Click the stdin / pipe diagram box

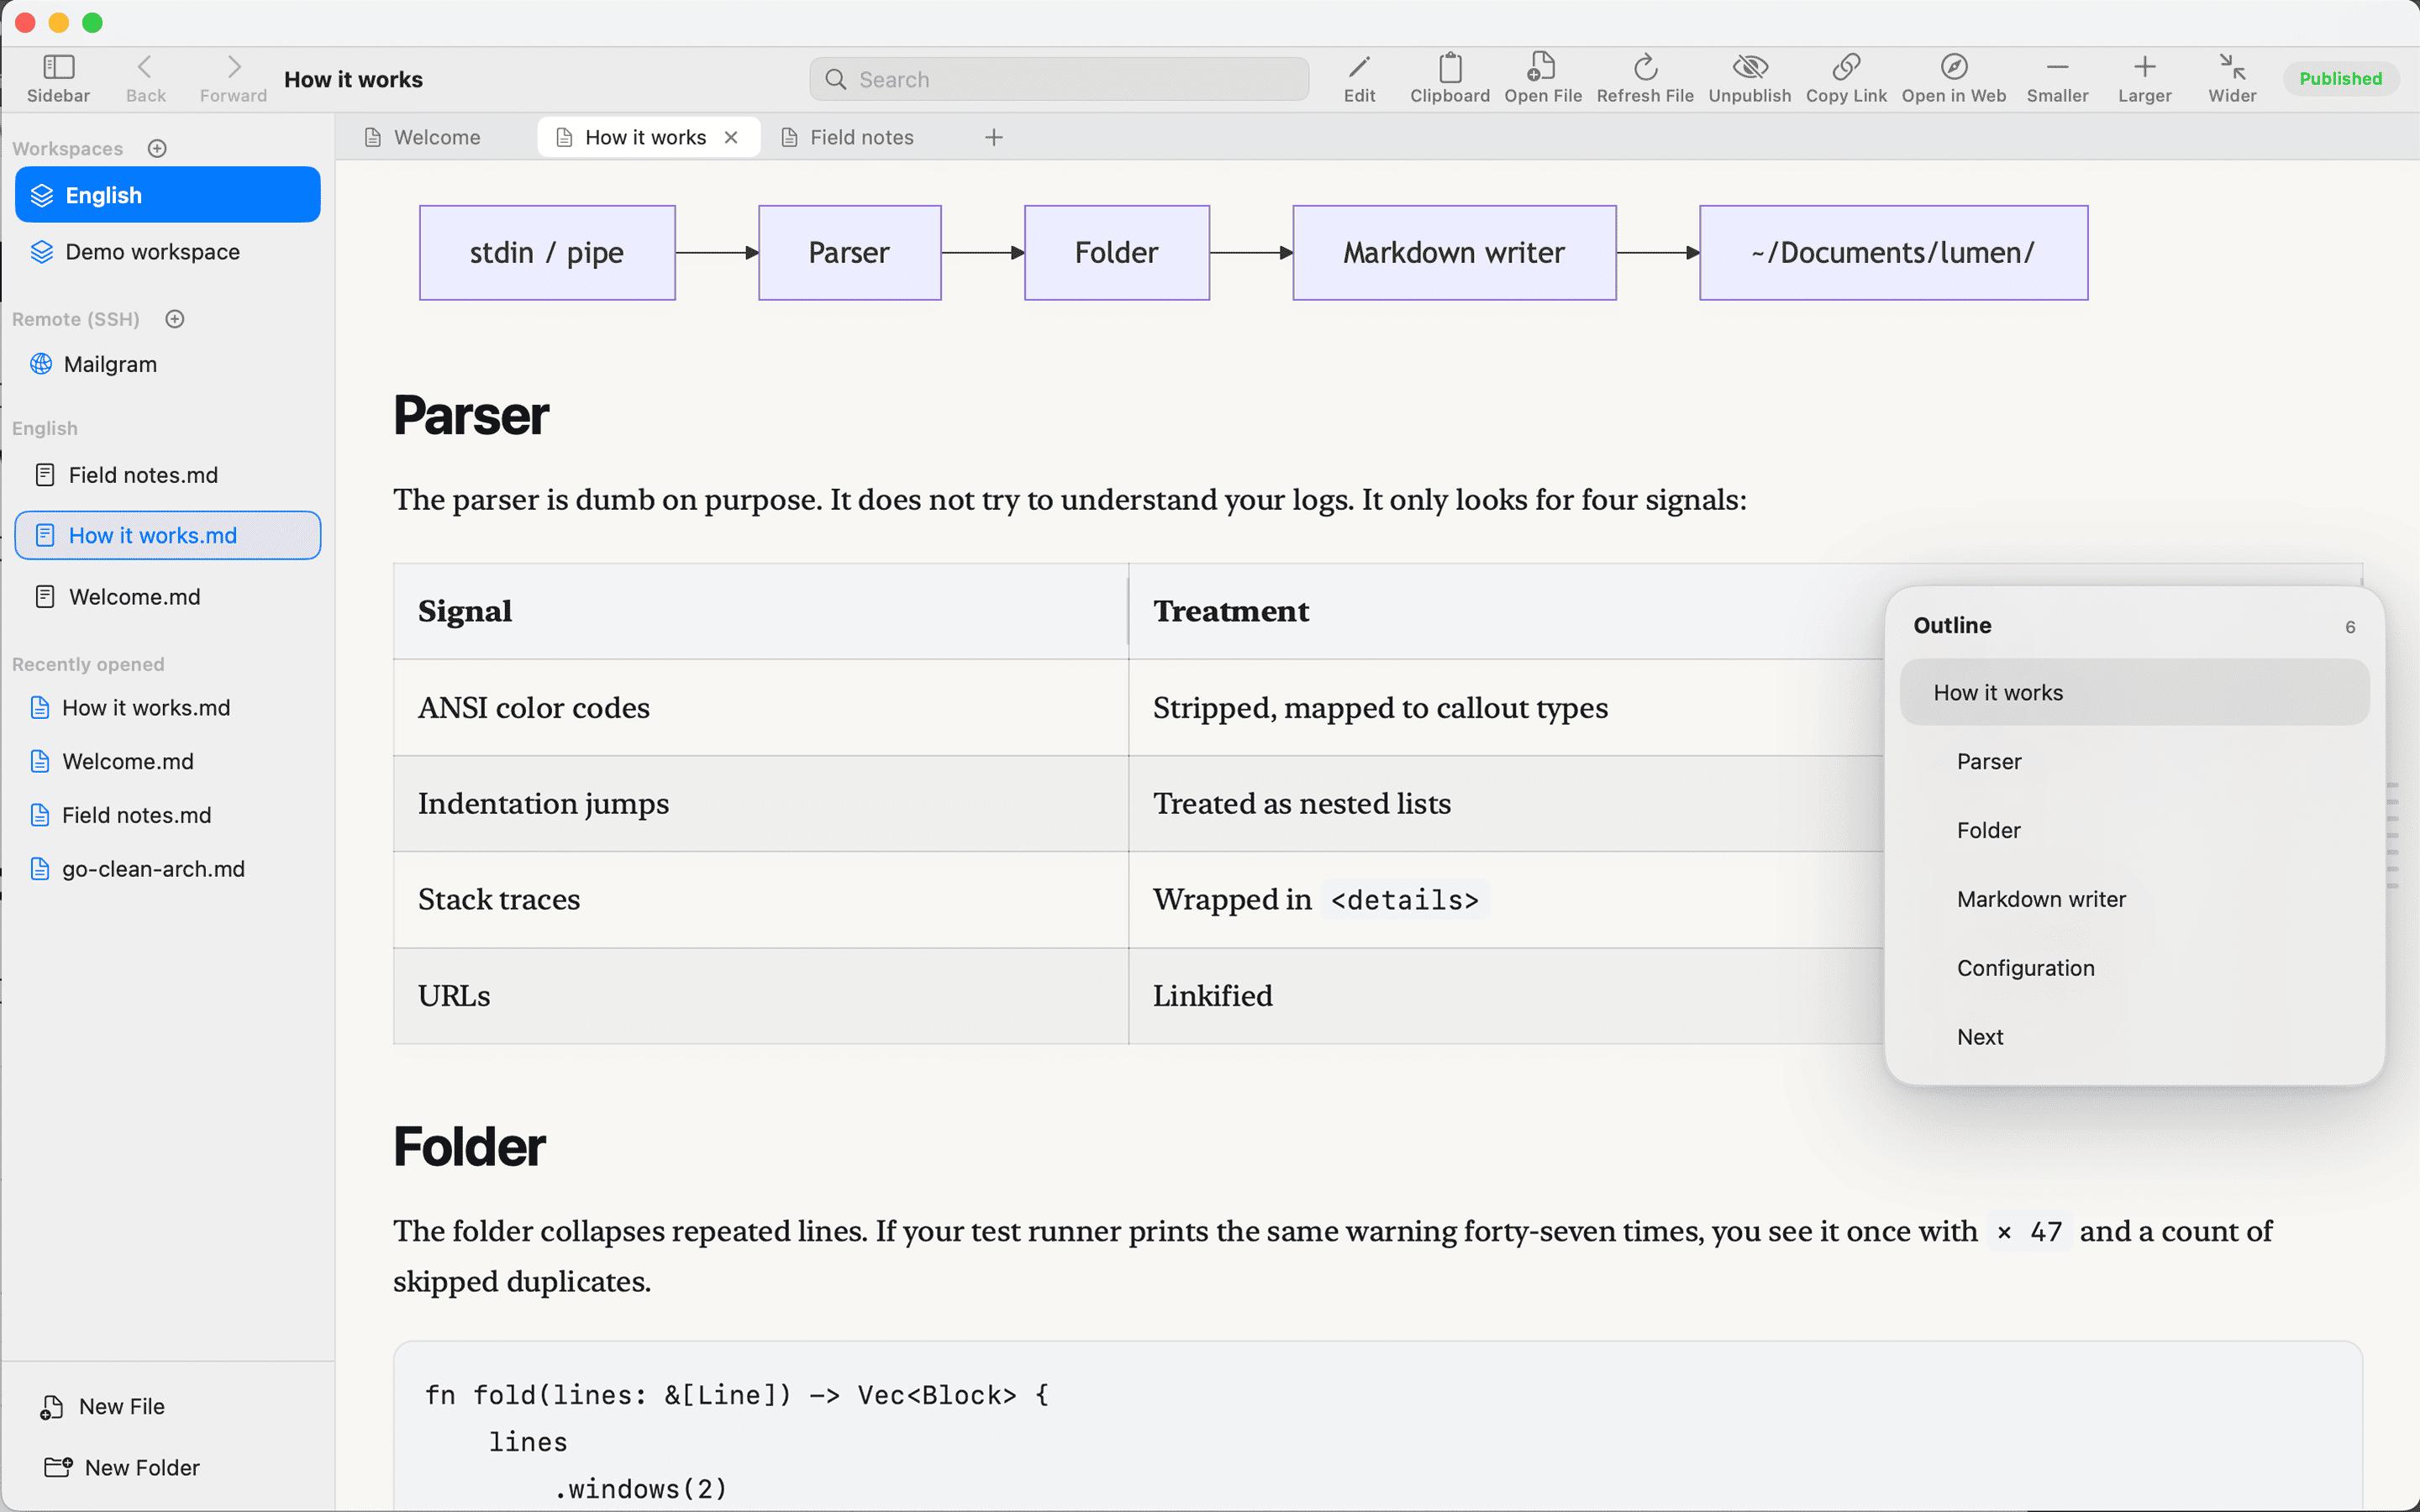coord(547,253)
